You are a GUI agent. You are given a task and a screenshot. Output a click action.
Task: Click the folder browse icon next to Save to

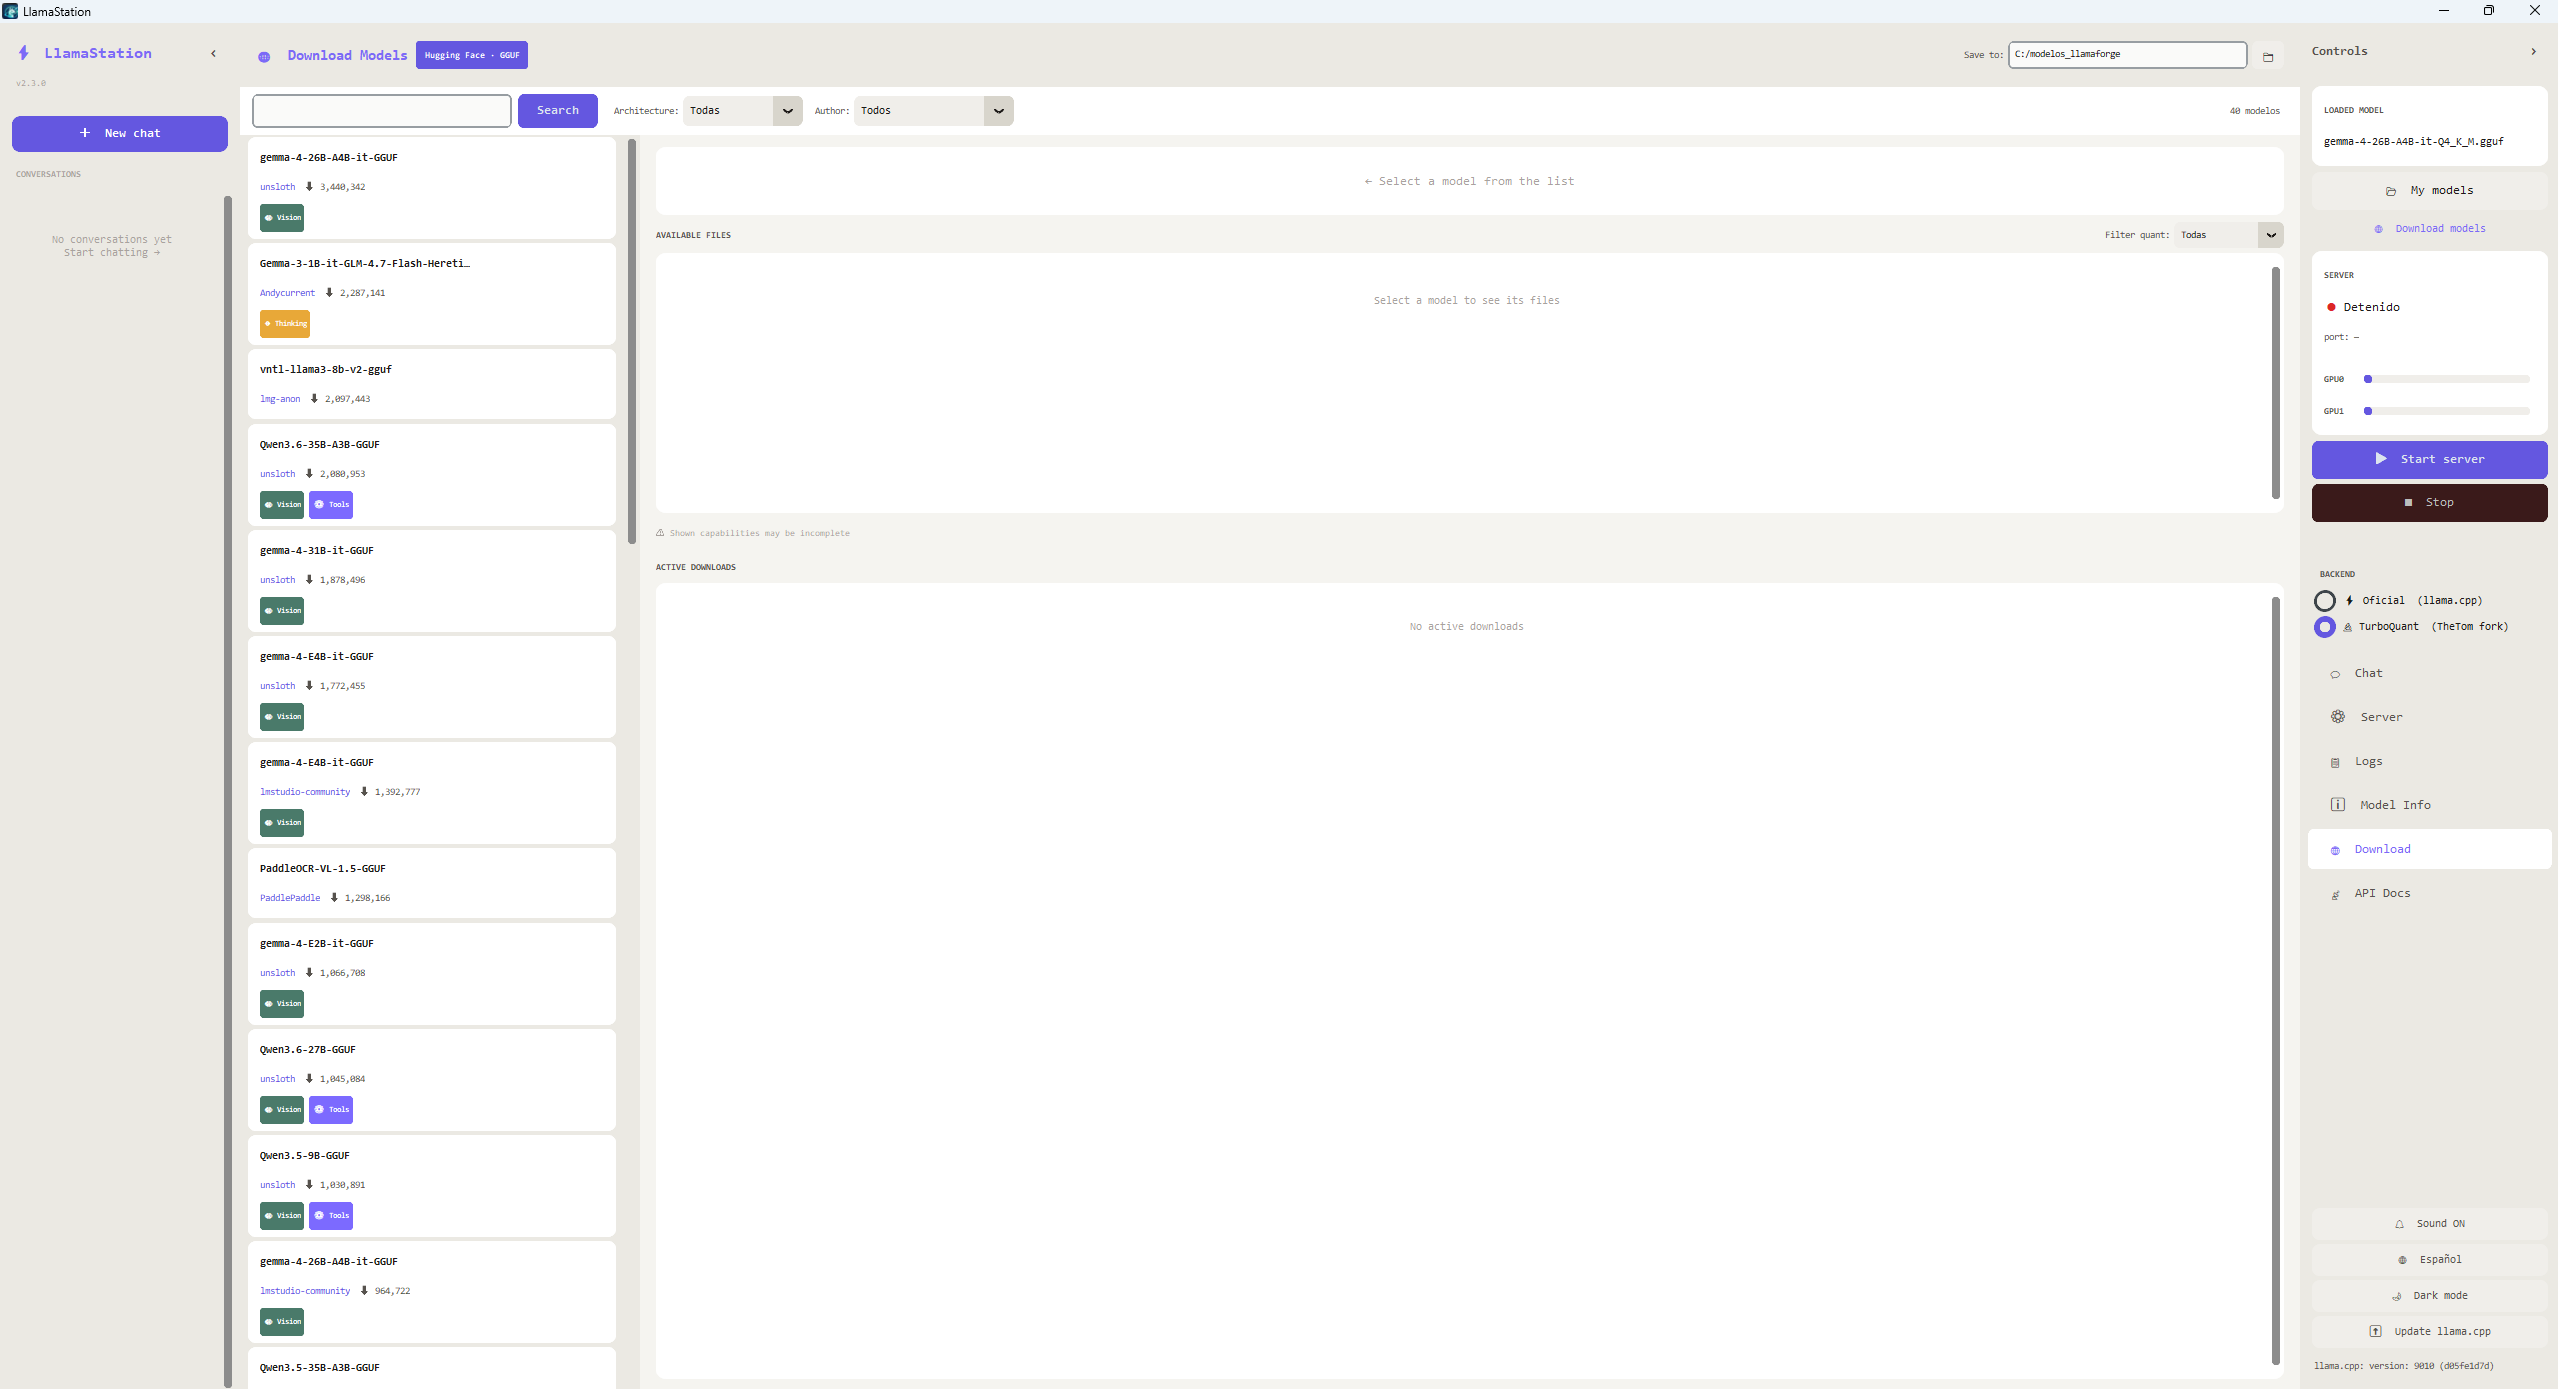[2268, 57]
